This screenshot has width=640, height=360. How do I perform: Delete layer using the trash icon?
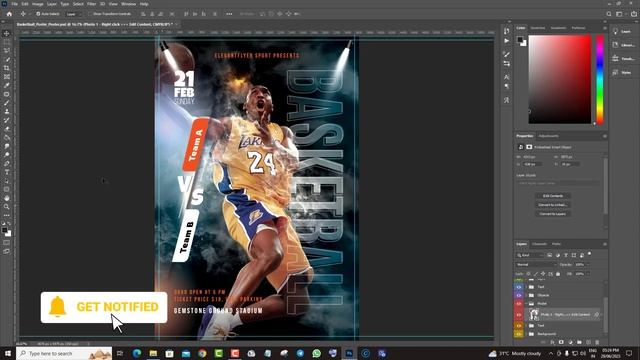[597, 342]
